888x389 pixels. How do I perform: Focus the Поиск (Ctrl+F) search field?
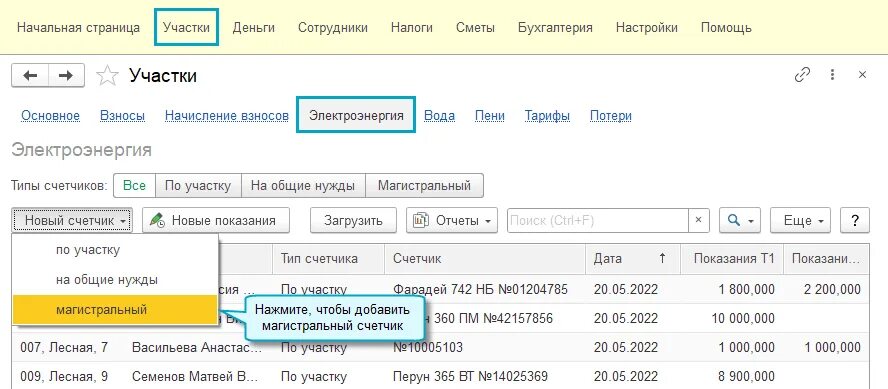597,220
